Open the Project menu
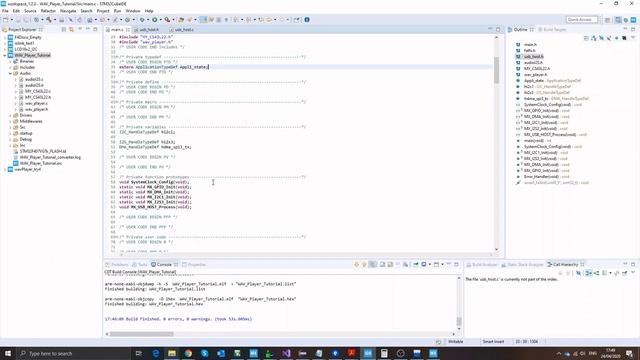The image size is (640, 360). pos(103,11)
